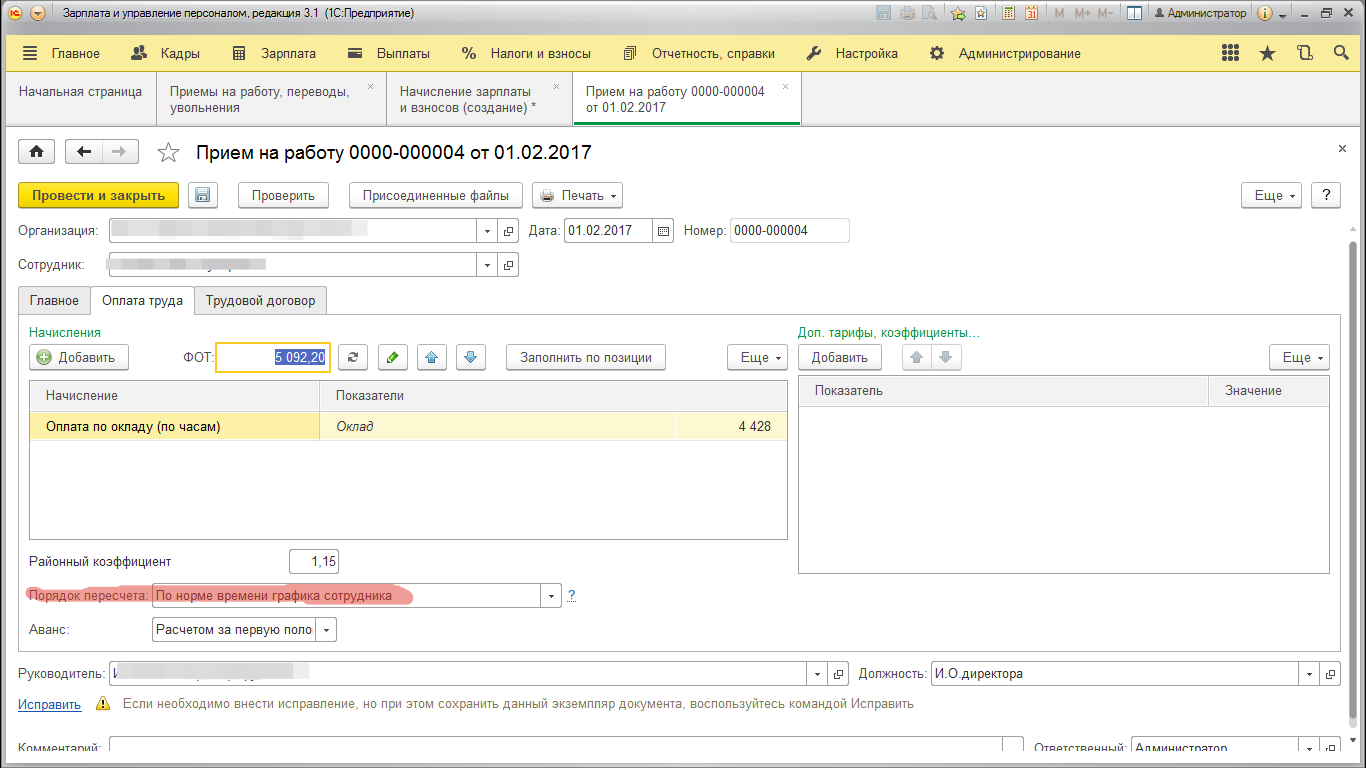This screenshot has height=768, width=1366.
Task: Open the sections grid menu icon
Action: click(x=1231, y=53)
